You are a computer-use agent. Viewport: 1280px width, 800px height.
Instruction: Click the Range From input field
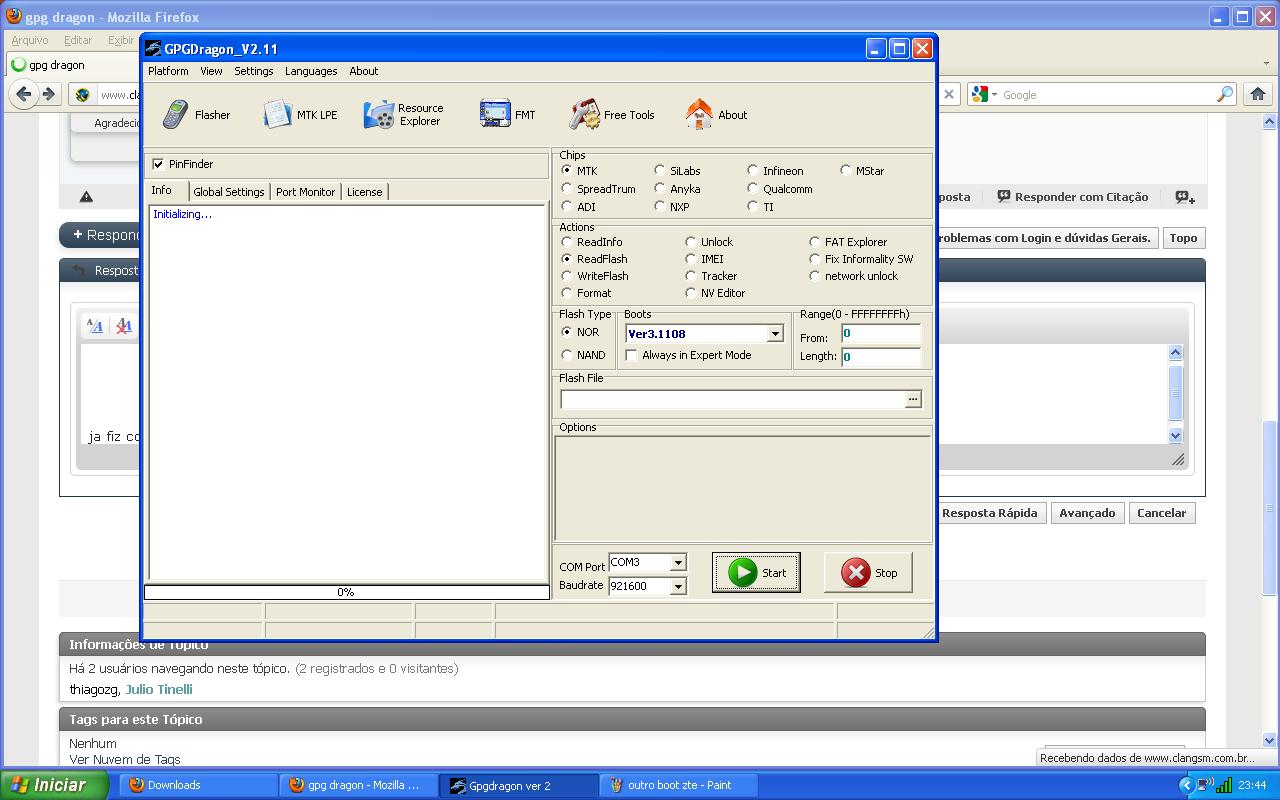pyautogui.click(x=880, y=334)
